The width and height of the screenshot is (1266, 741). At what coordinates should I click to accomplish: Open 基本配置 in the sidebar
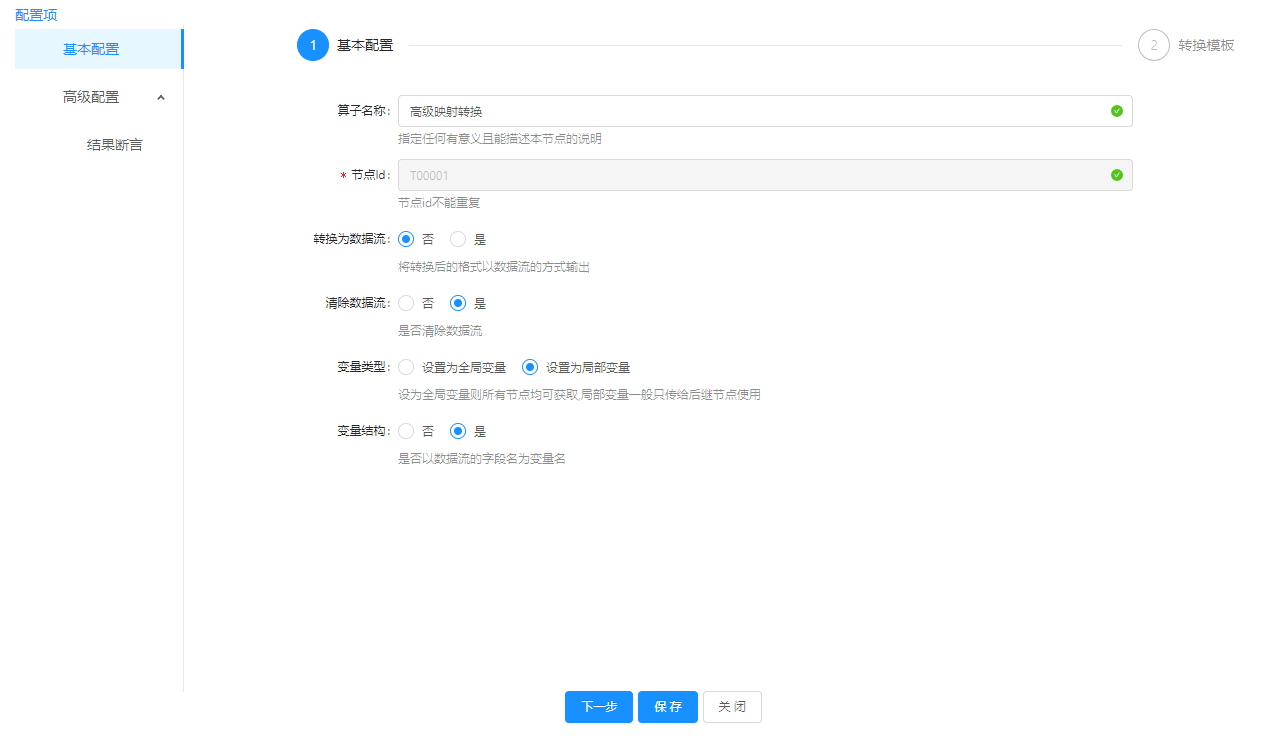(x=91, y=49)
